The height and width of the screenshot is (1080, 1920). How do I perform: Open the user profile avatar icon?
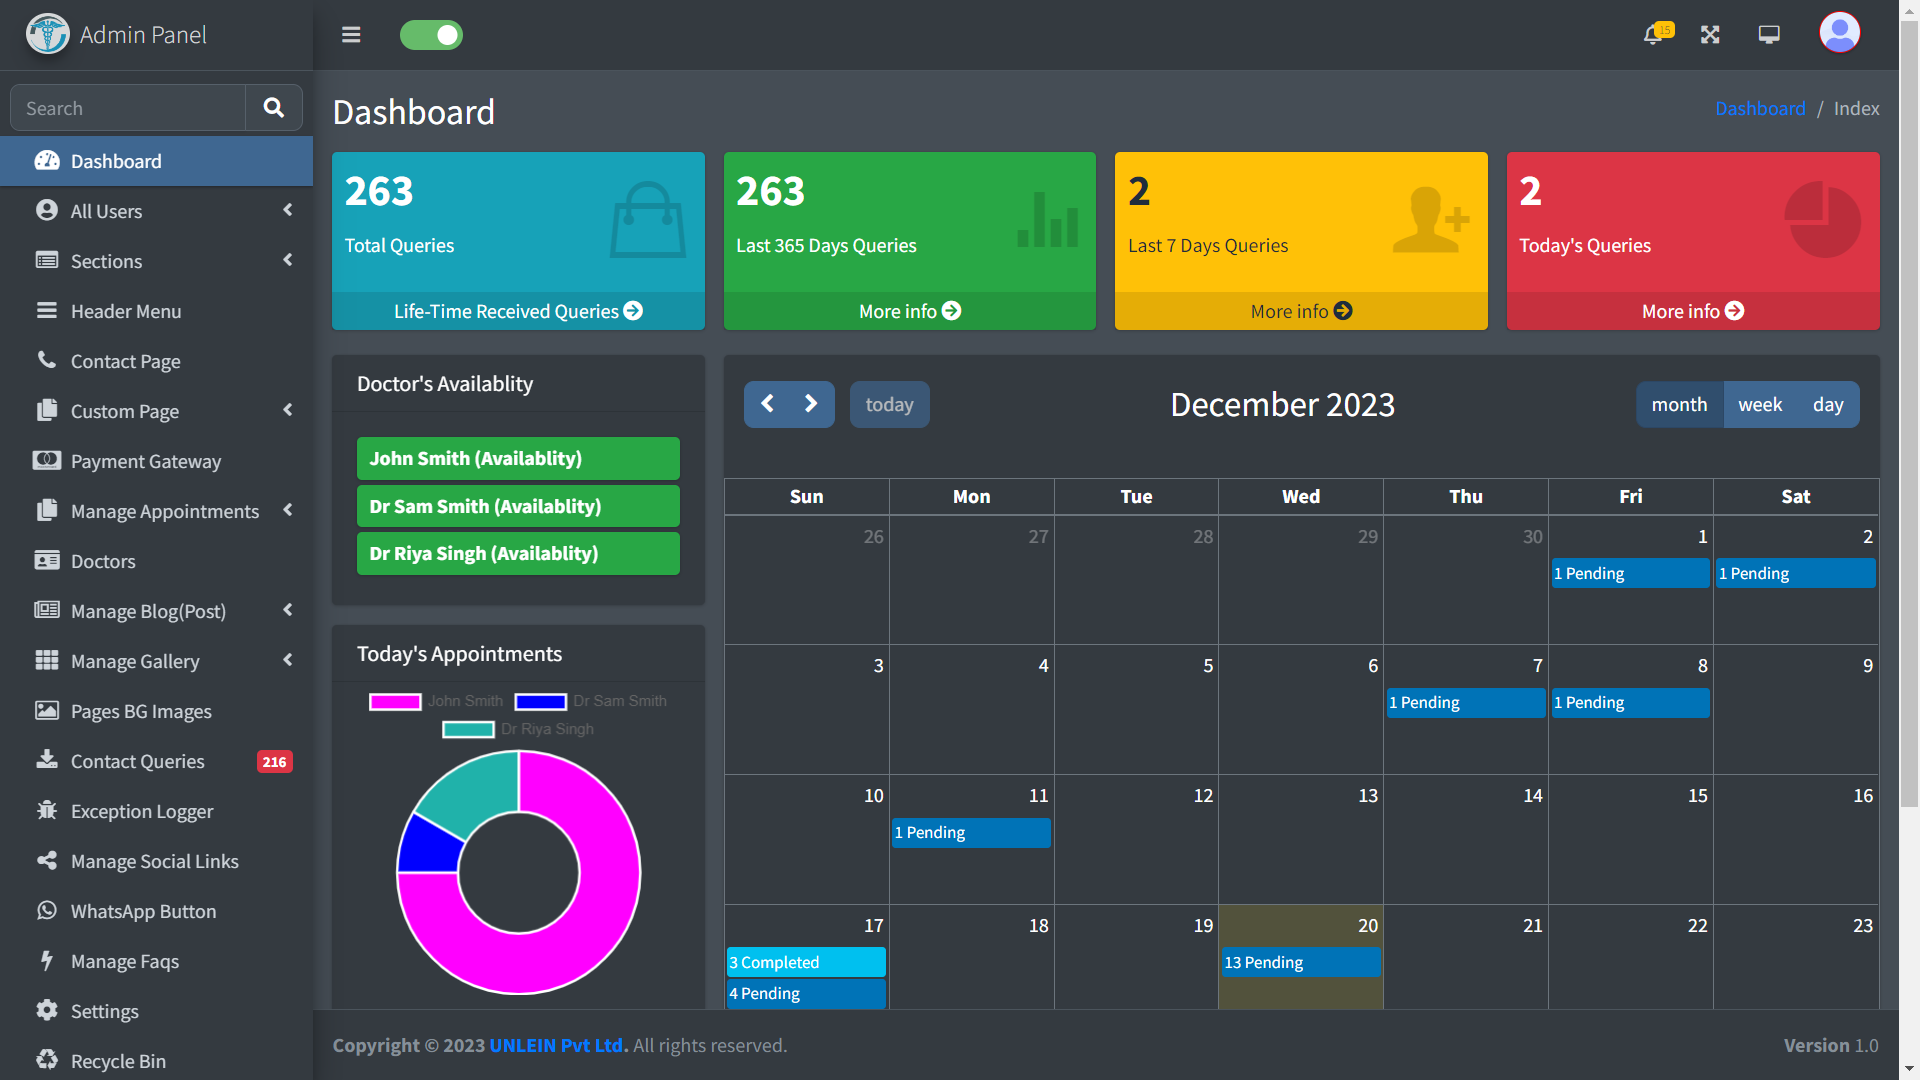[1838, 32]
